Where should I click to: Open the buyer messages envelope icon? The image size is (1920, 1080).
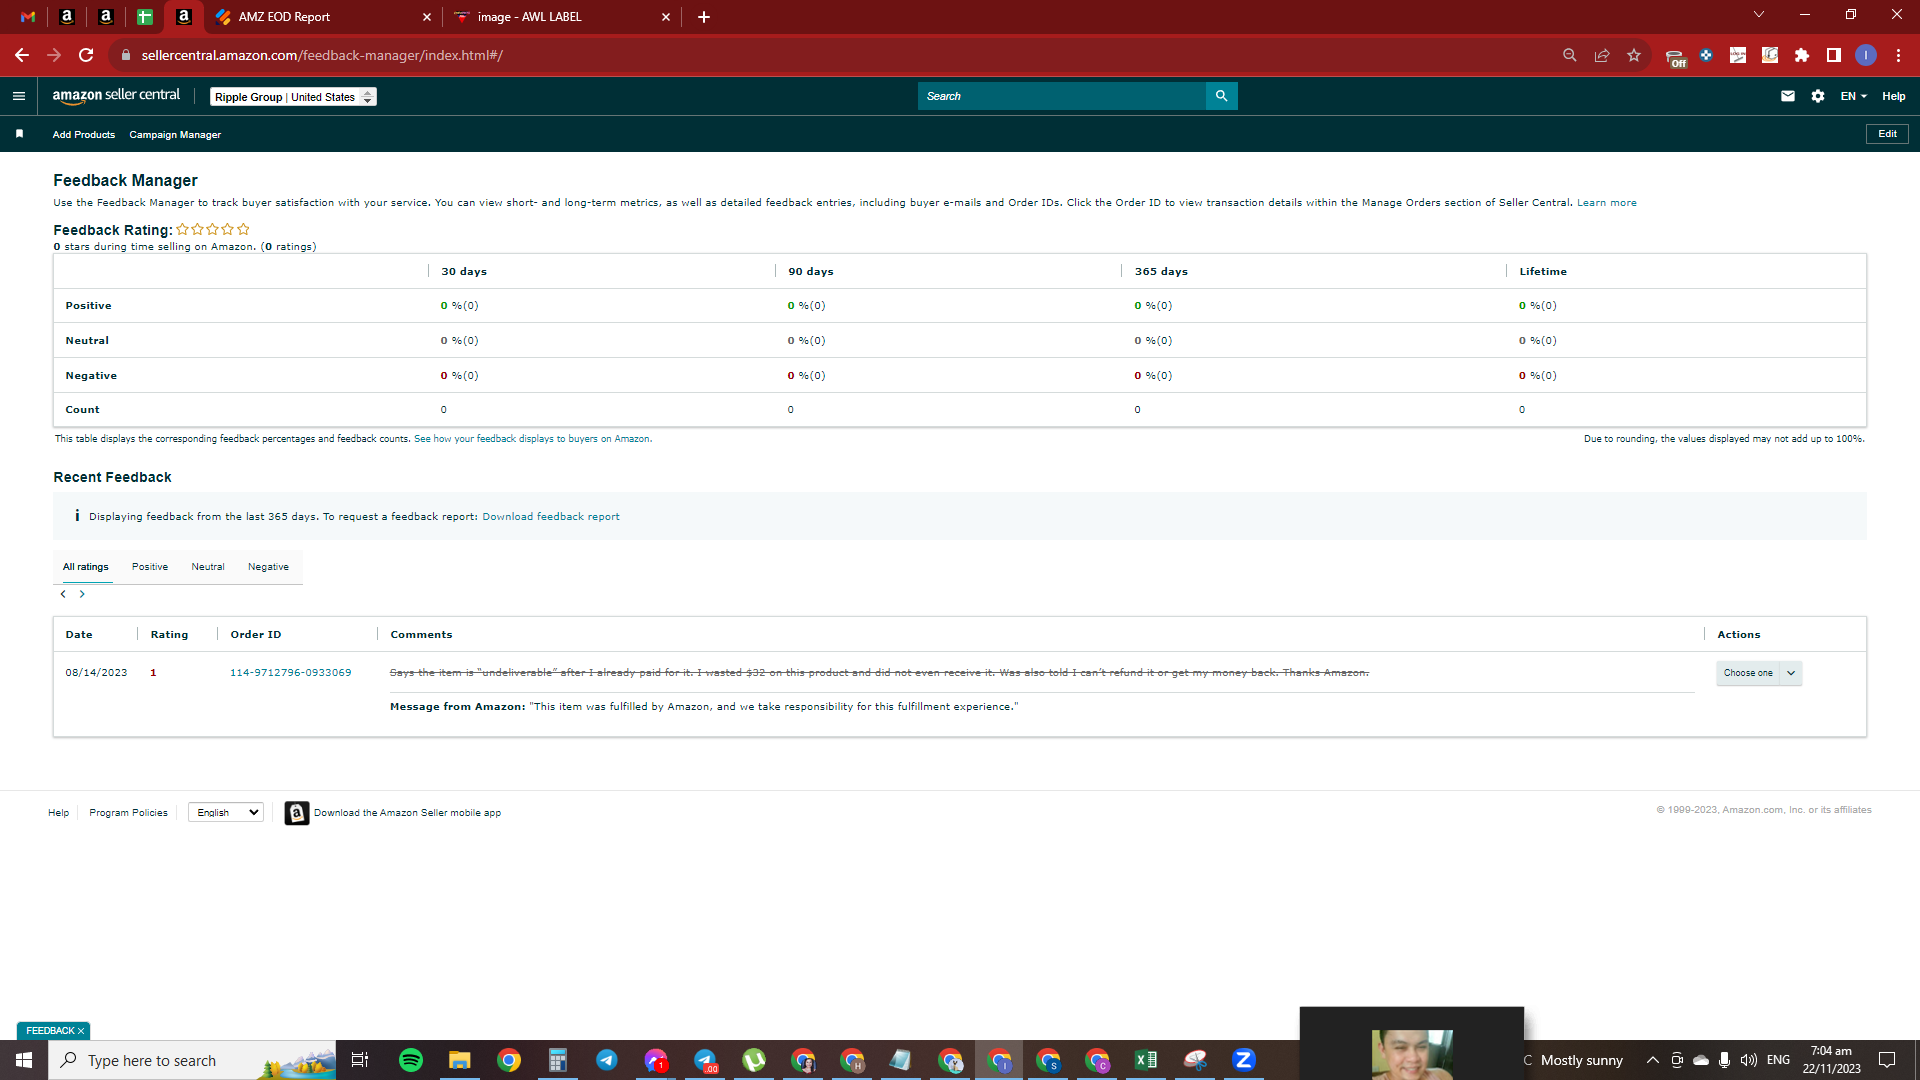tap(1788, 96)
